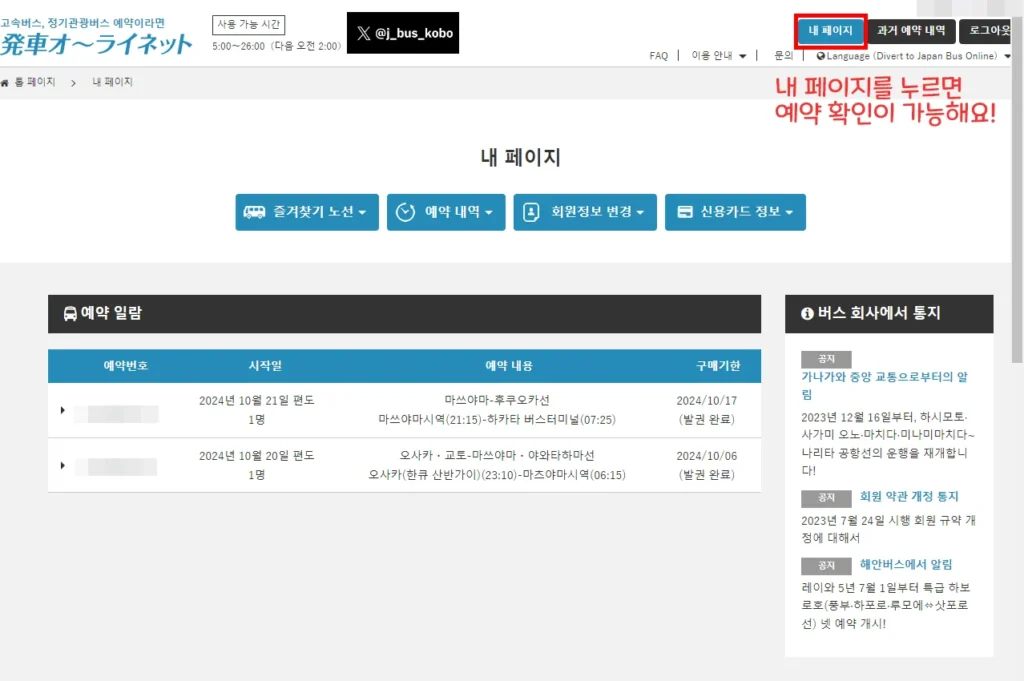
Task: Click the page vertical scrollbar
Action: click(x=1017, y=200)
